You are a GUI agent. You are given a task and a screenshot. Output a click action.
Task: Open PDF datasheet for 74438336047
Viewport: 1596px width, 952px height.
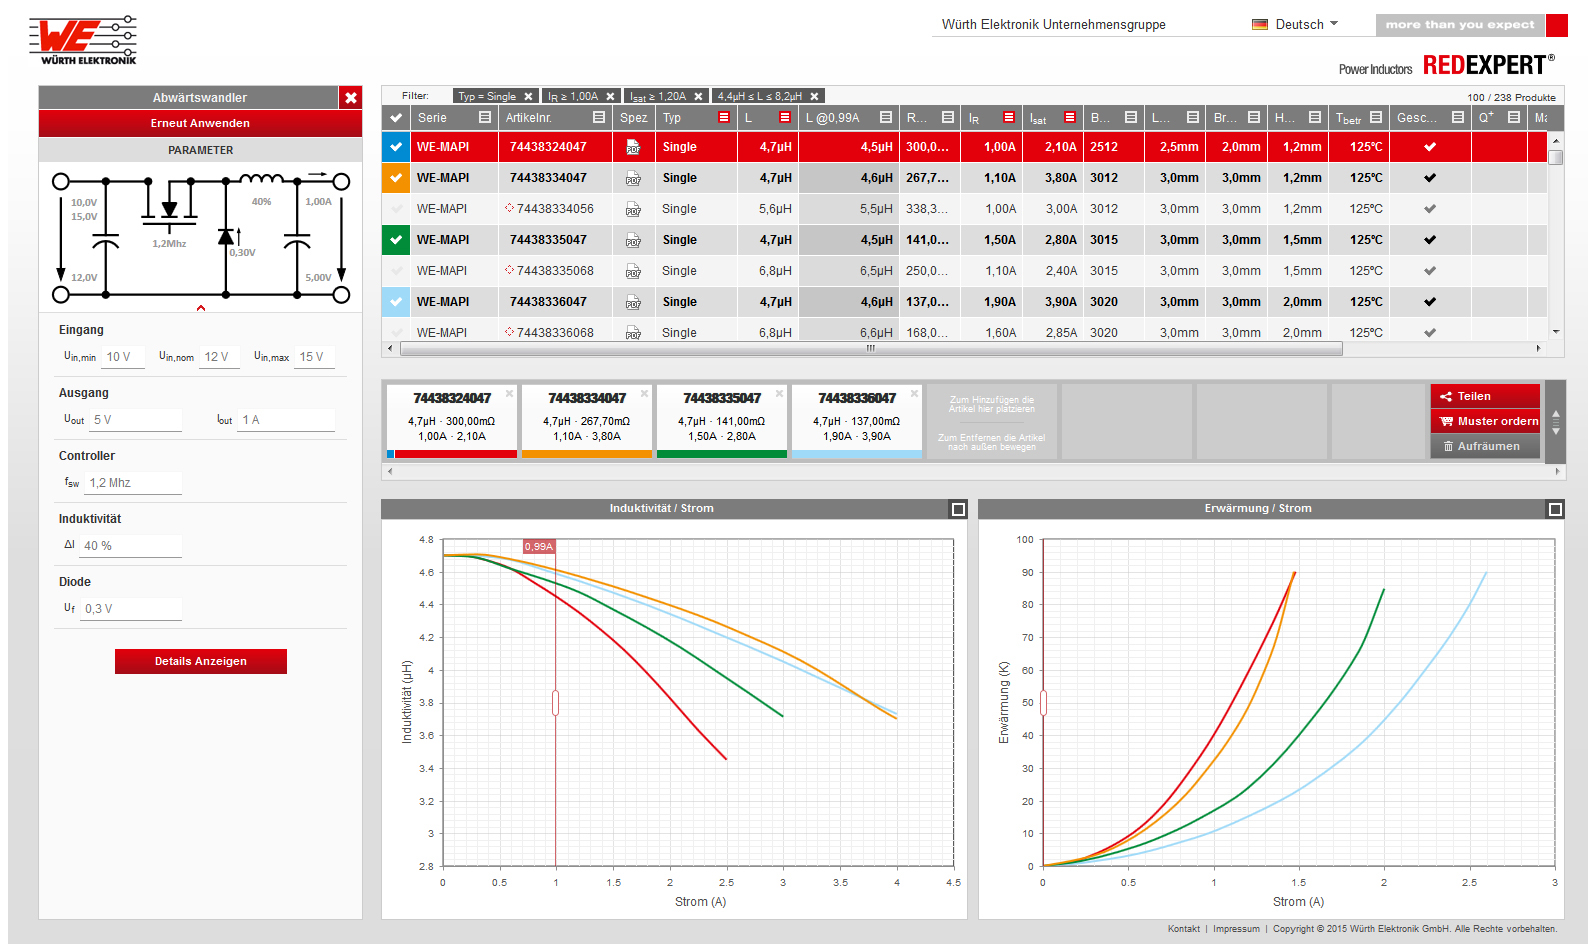coord(633,302)
